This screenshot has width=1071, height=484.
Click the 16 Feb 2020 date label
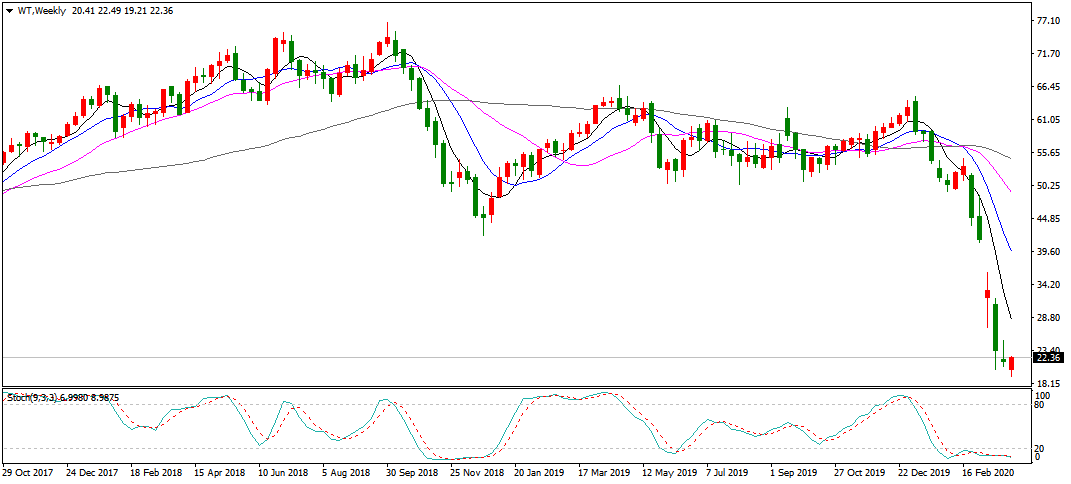coord(987,470)
